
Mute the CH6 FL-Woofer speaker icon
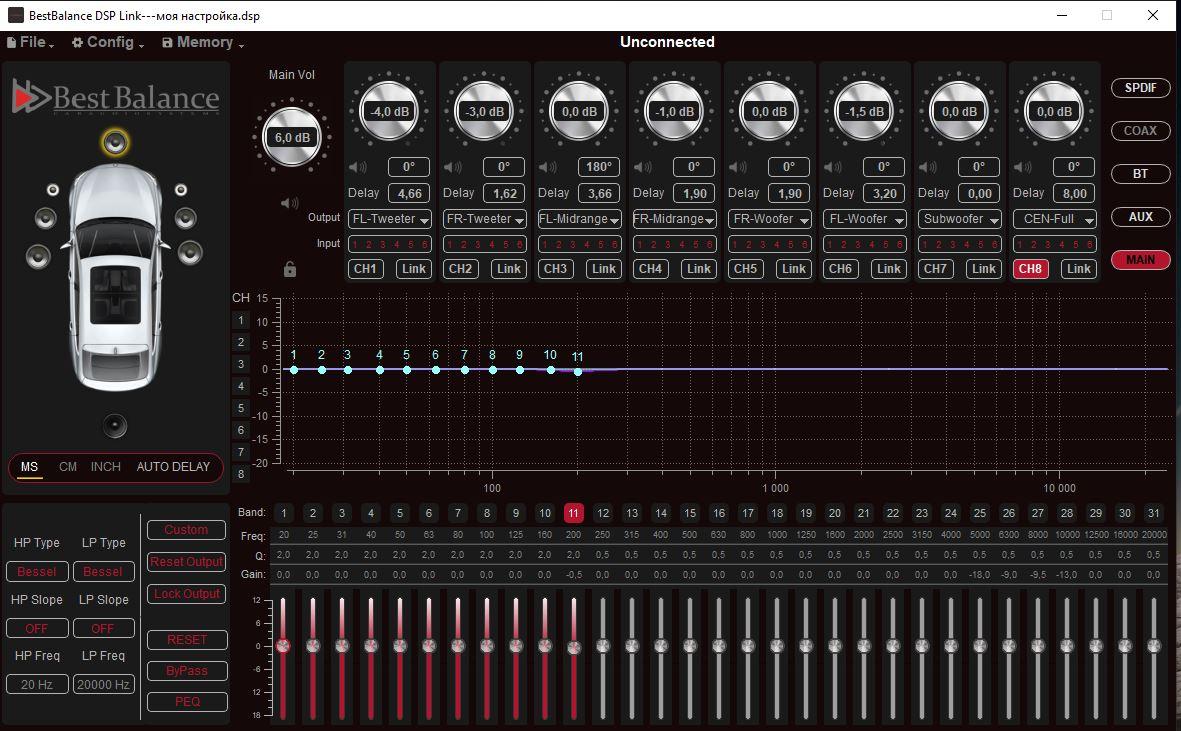pos(832,167)
